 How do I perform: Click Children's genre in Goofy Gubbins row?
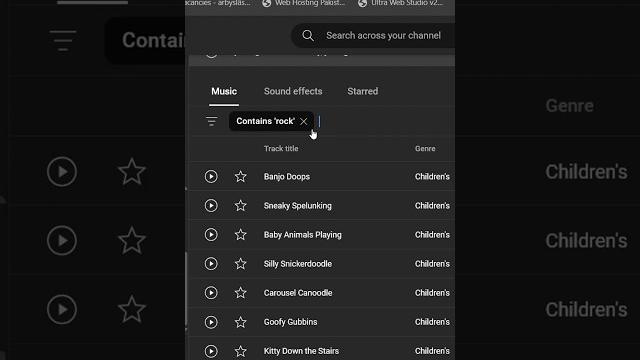tap(432, 322)
